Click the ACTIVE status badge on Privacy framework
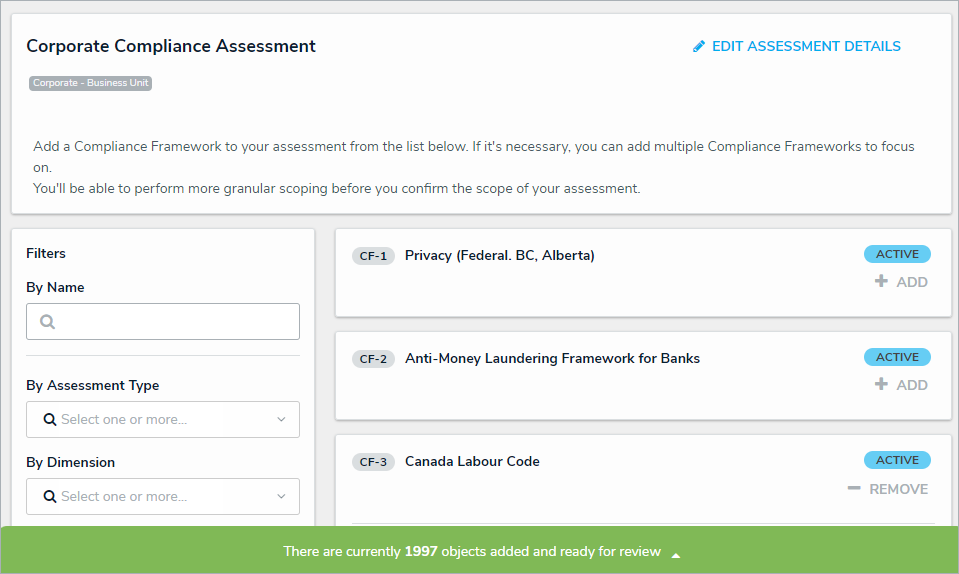Image resolution: width=959 pixels, height=574 pixels. pos(897,254)
